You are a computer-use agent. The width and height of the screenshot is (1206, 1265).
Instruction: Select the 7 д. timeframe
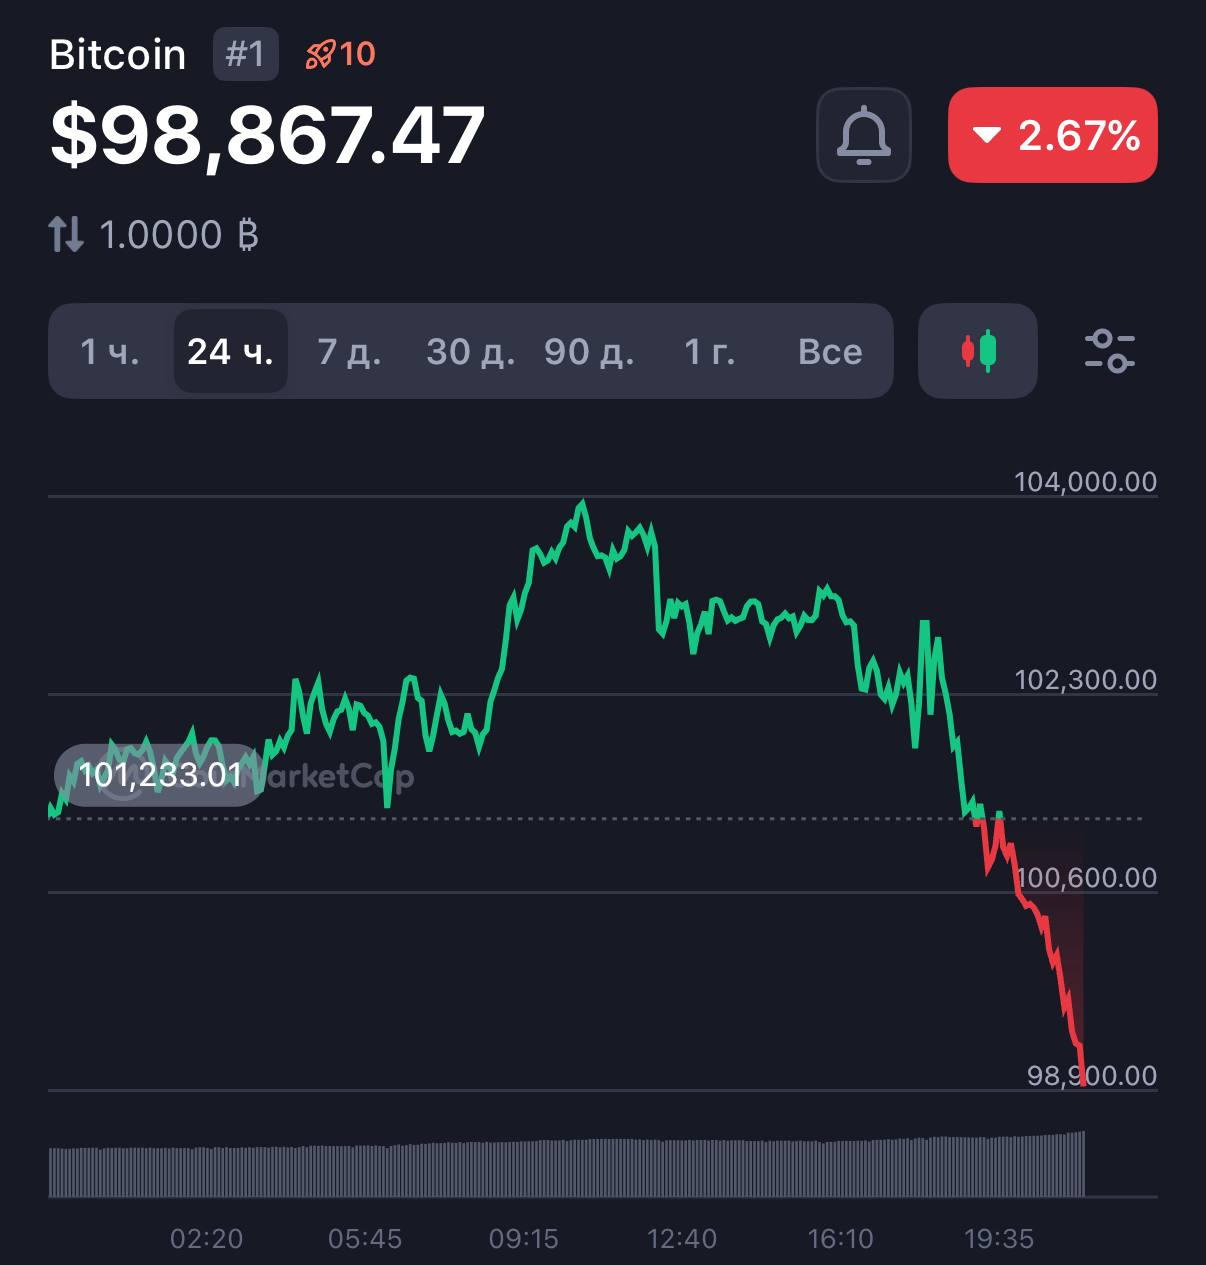[x=349, y=351]
